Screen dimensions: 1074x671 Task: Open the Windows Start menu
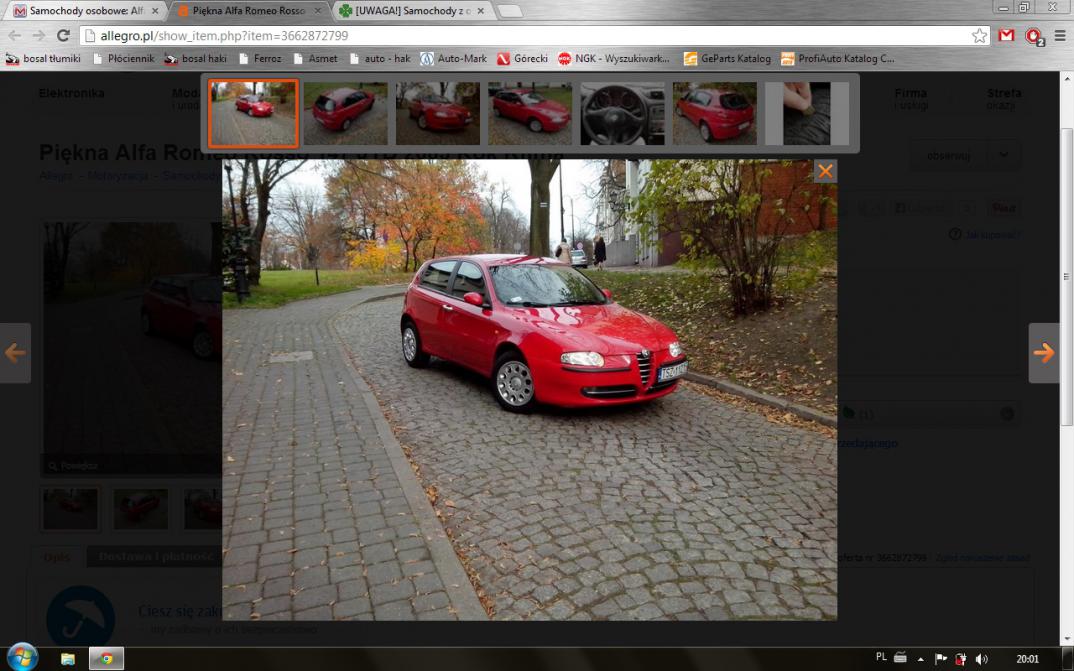(21, 657)
